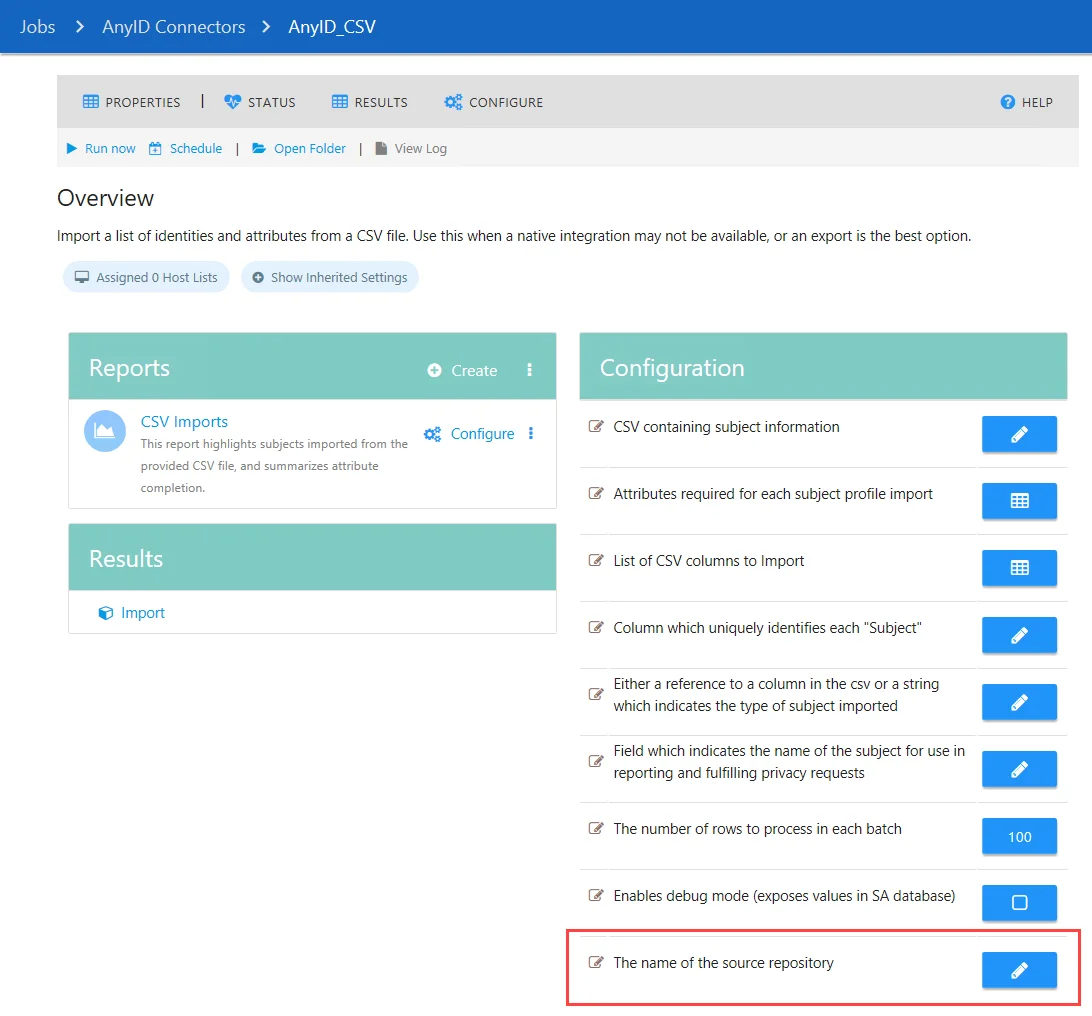The height and width of the screenshot is (1016, 1092).
Task: Select AnyID_CSV breadcrumb item
Action: 332,26
